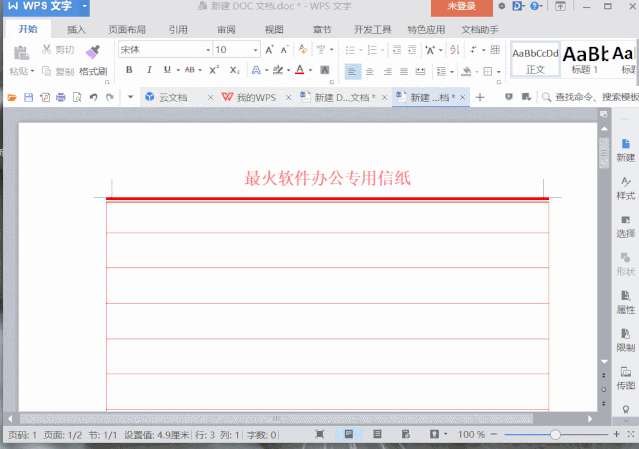
Task: Click the Copy icon
Action: pyautogui.click(x=46, y=71)
